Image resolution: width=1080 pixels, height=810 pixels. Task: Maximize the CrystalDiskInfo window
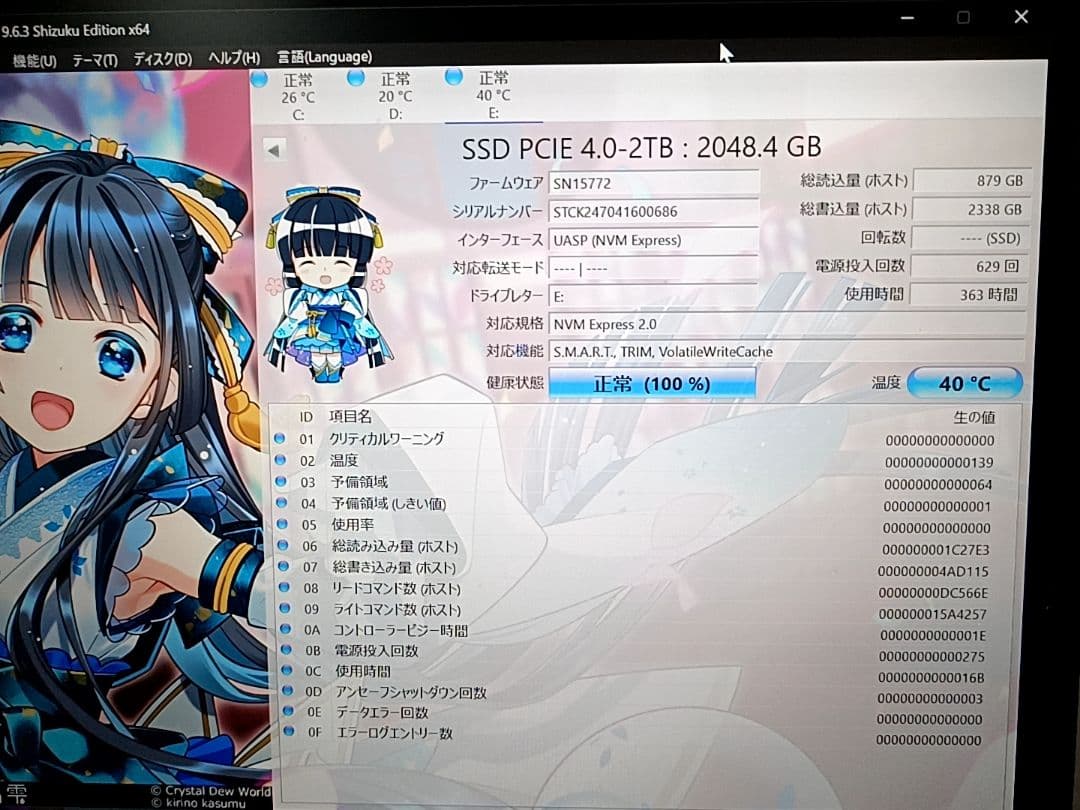[x=964, y=17]
